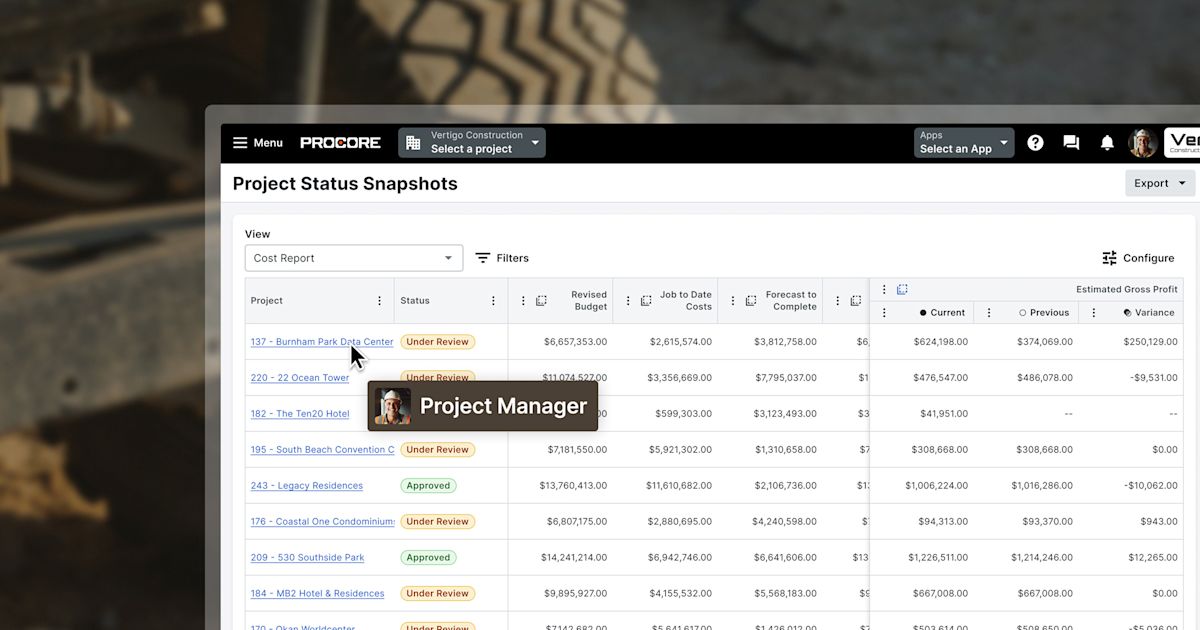Screen dimensions: 1200x630
Task: Select variance value $250,129.00
Action: click(x=1150, y=342)
